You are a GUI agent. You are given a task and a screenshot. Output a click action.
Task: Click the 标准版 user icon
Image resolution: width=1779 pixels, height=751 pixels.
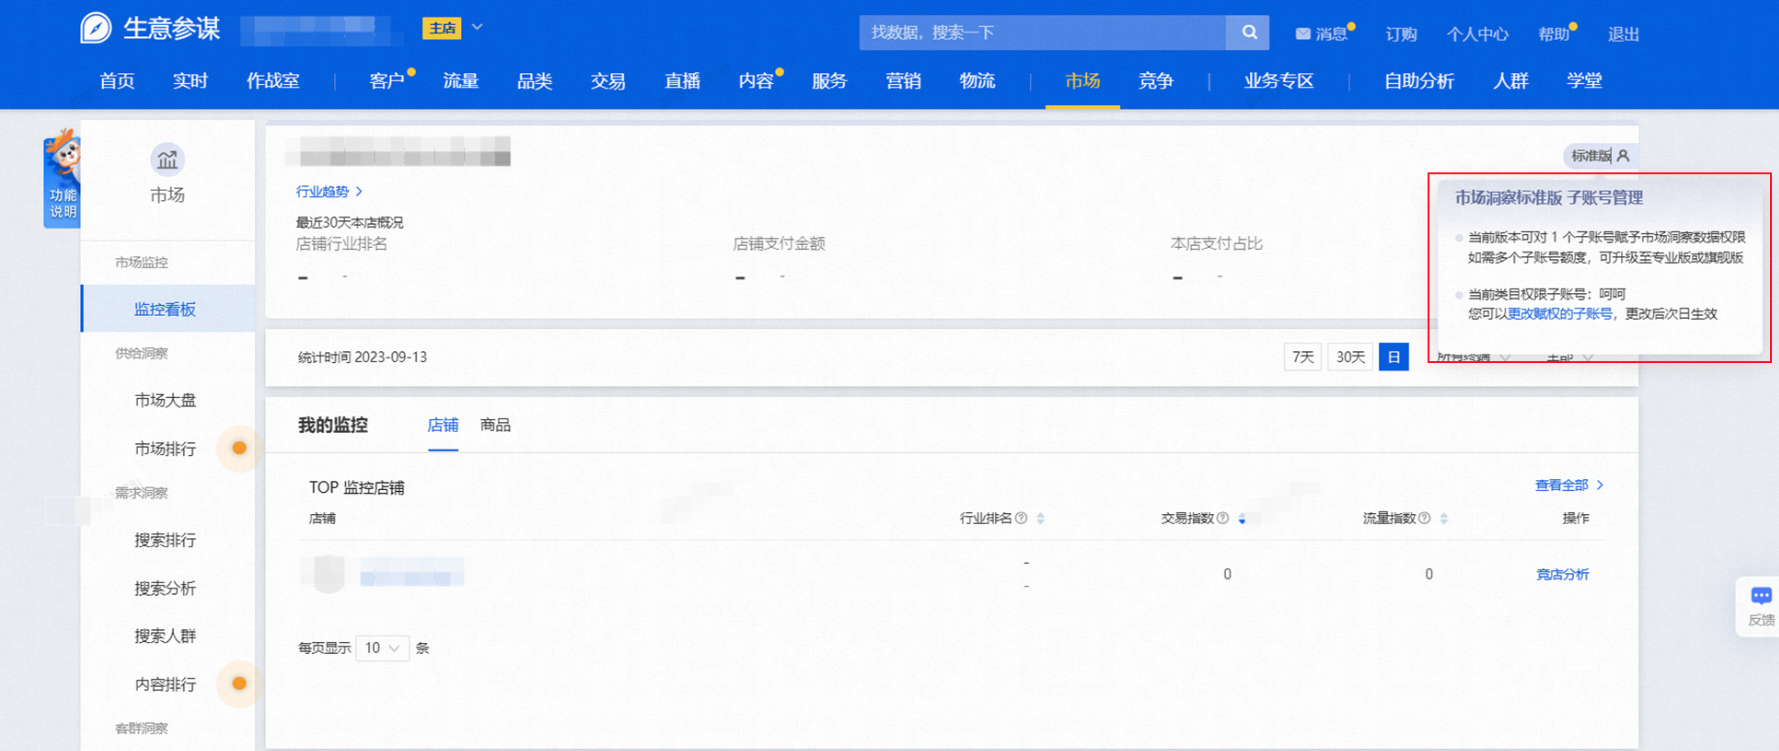tap(1623, 156)
